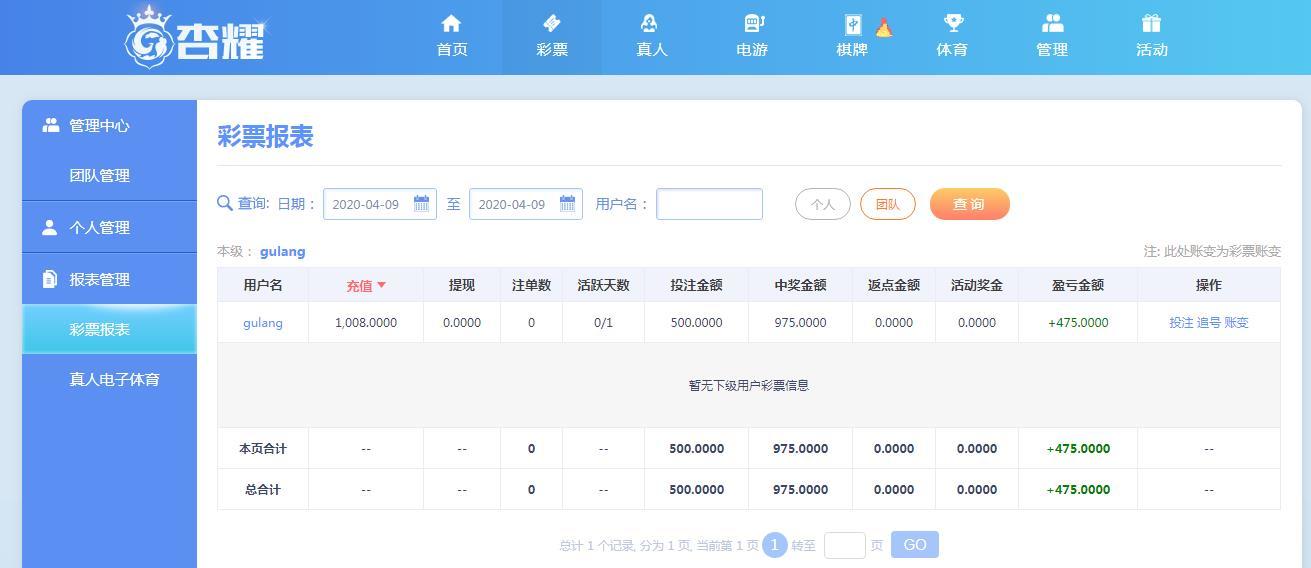Click the start date input field

[x=379, y=204]
